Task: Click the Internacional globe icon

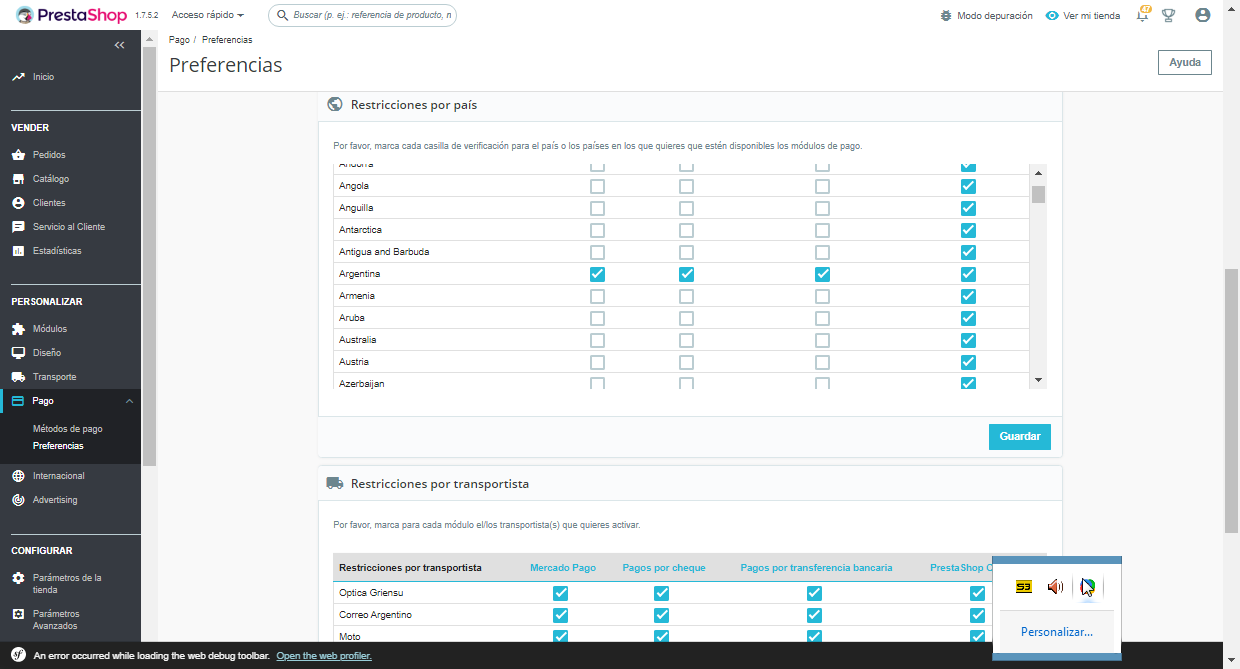Action: (18, 476)
